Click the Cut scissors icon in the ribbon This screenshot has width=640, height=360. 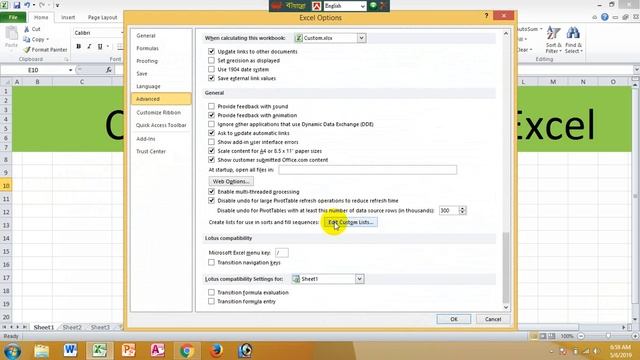pos(27,29)
